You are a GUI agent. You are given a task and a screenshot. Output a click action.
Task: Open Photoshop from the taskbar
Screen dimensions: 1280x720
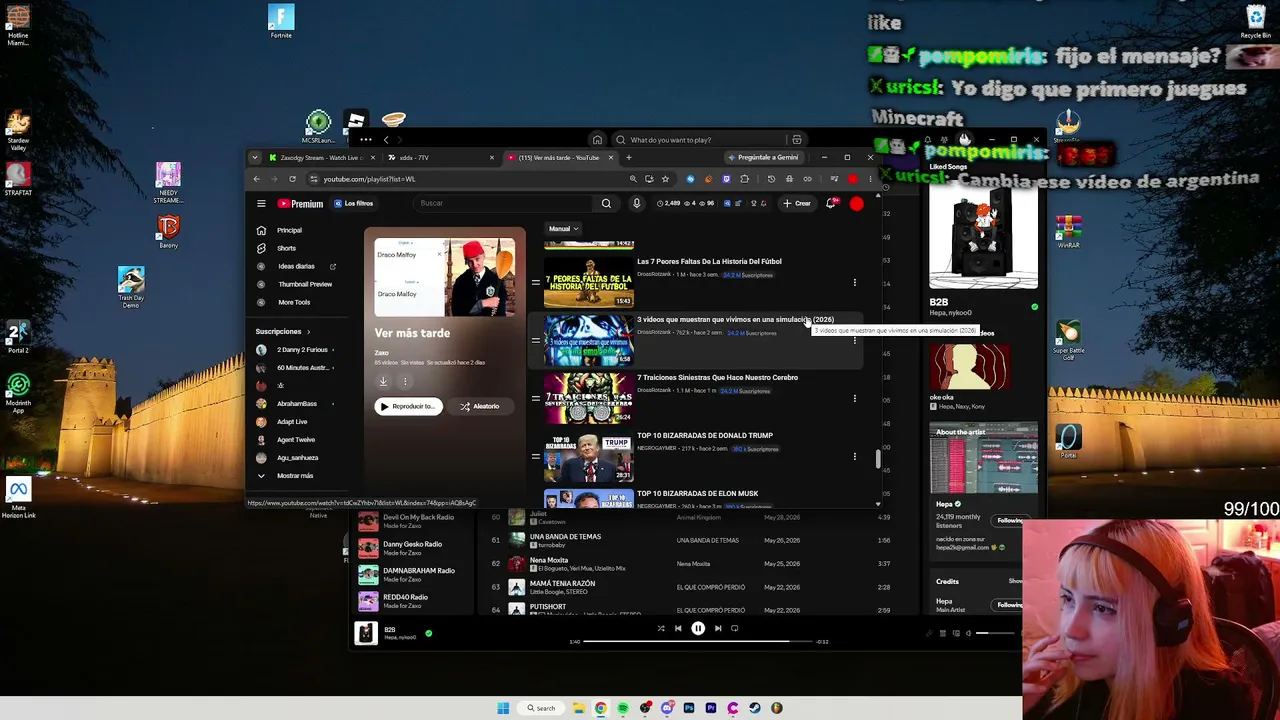(x=689, y=708)
